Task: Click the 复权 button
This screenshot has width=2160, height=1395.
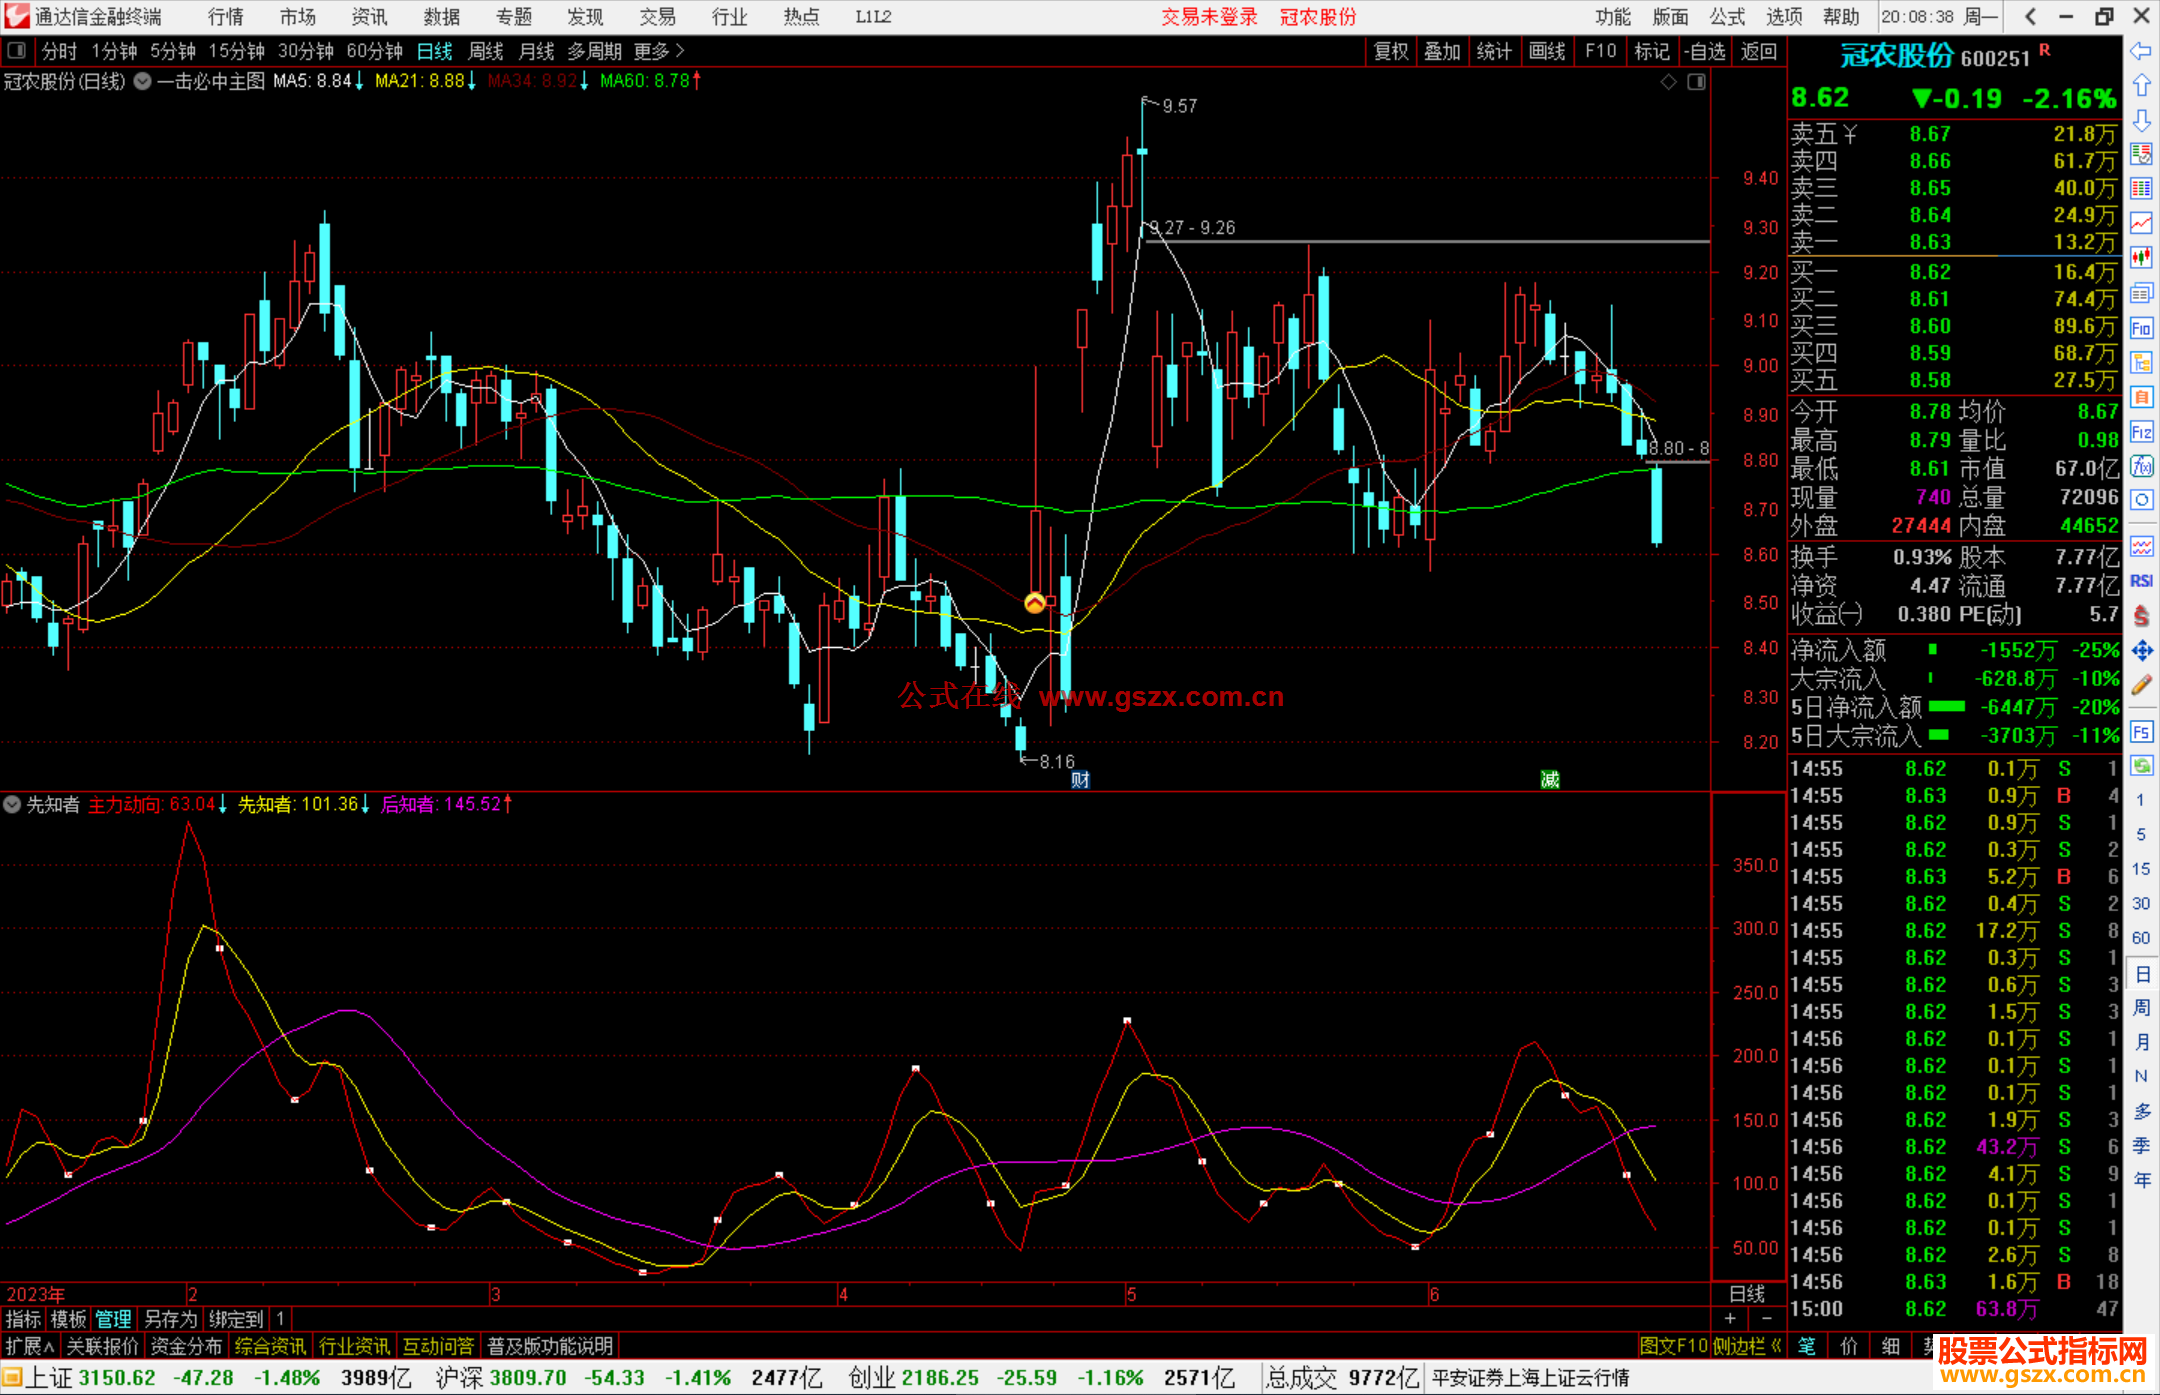Action: (1391, 51)
